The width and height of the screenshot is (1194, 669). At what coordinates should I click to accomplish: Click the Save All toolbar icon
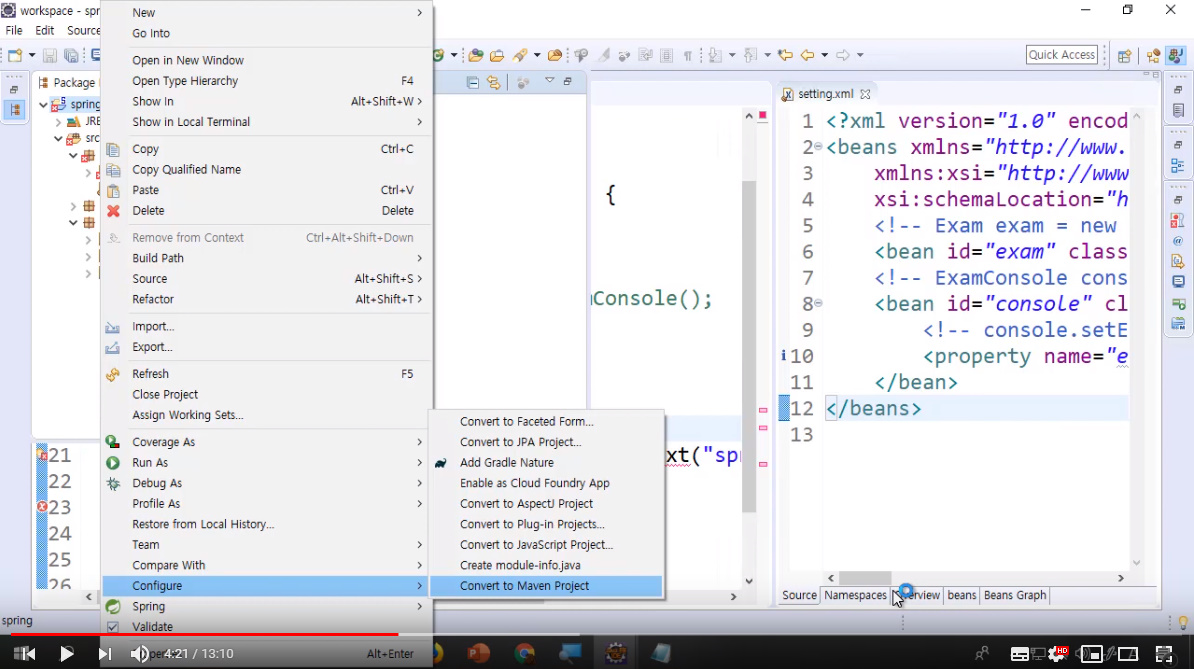[x=72, y=55]
